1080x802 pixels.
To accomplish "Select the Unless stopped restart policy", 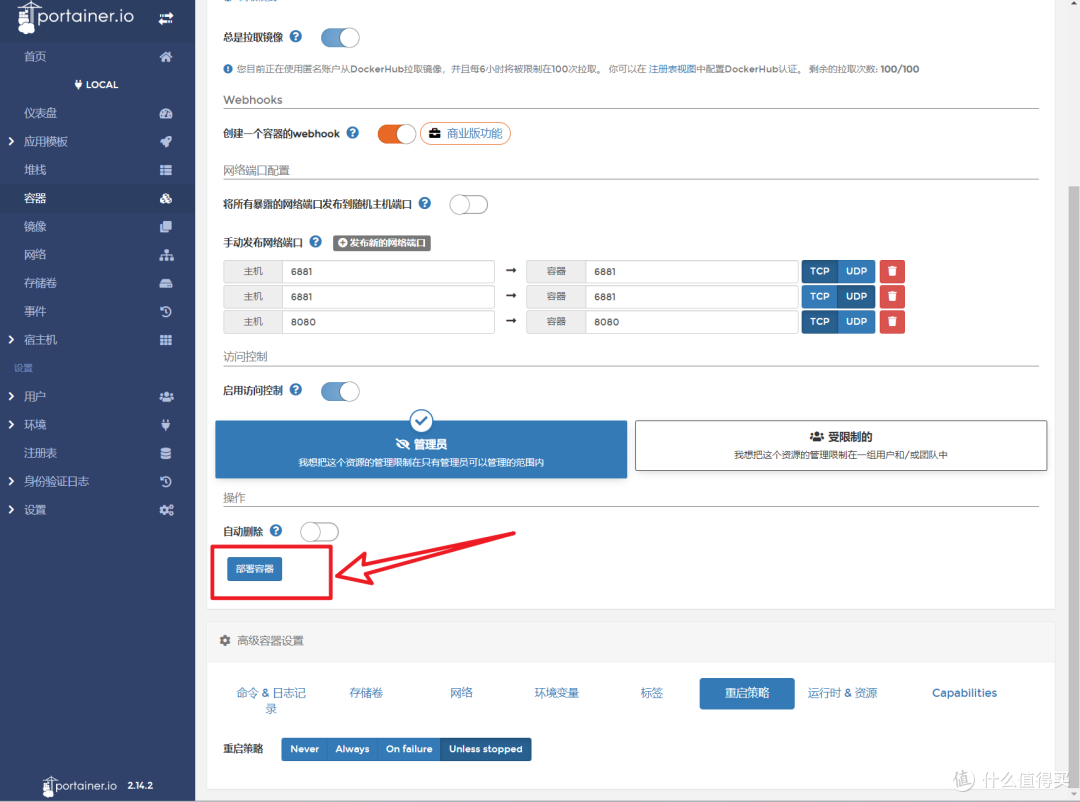I will click(485, 748).
